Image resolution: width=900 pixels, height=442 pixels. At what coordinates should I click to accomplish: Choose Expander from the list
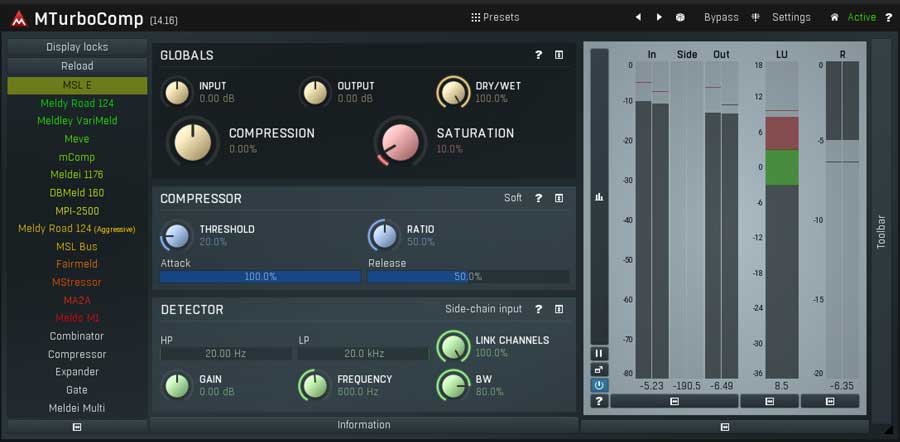[77, 371]
